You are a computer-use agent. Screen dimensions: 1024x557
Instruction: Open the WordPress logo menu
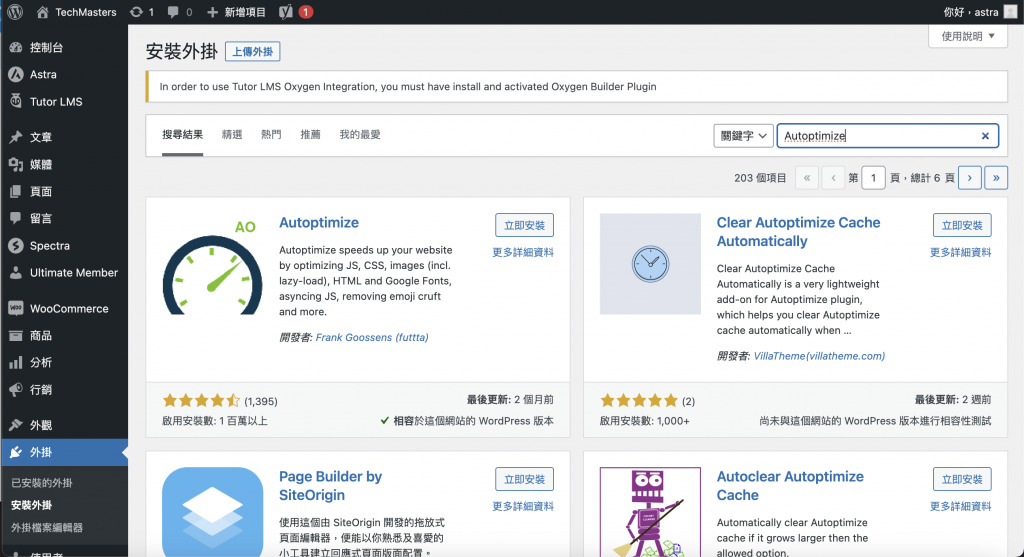click(15, 12)
